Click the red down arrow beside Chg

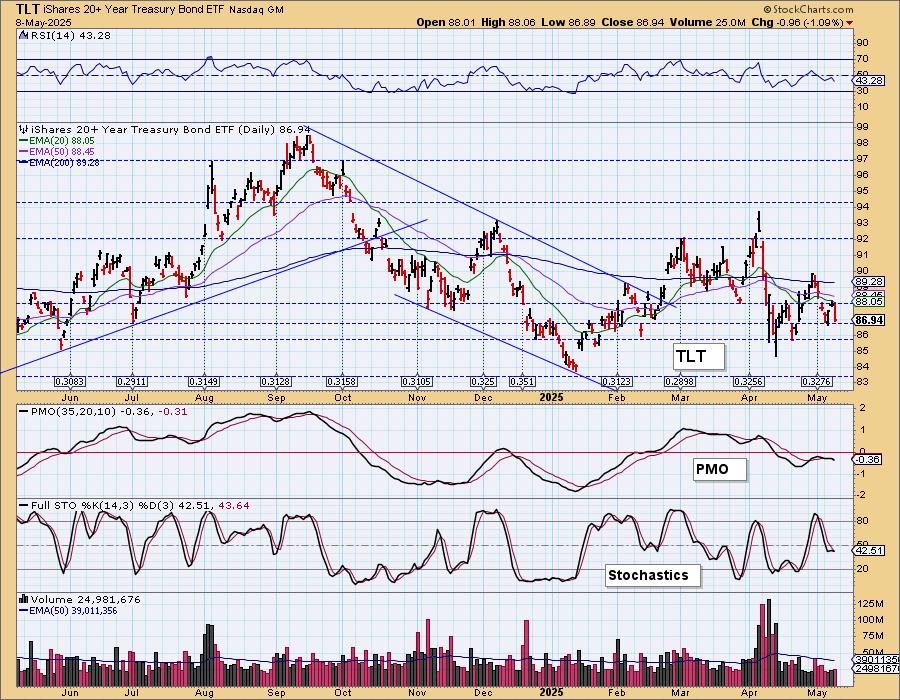coord(849,23)
